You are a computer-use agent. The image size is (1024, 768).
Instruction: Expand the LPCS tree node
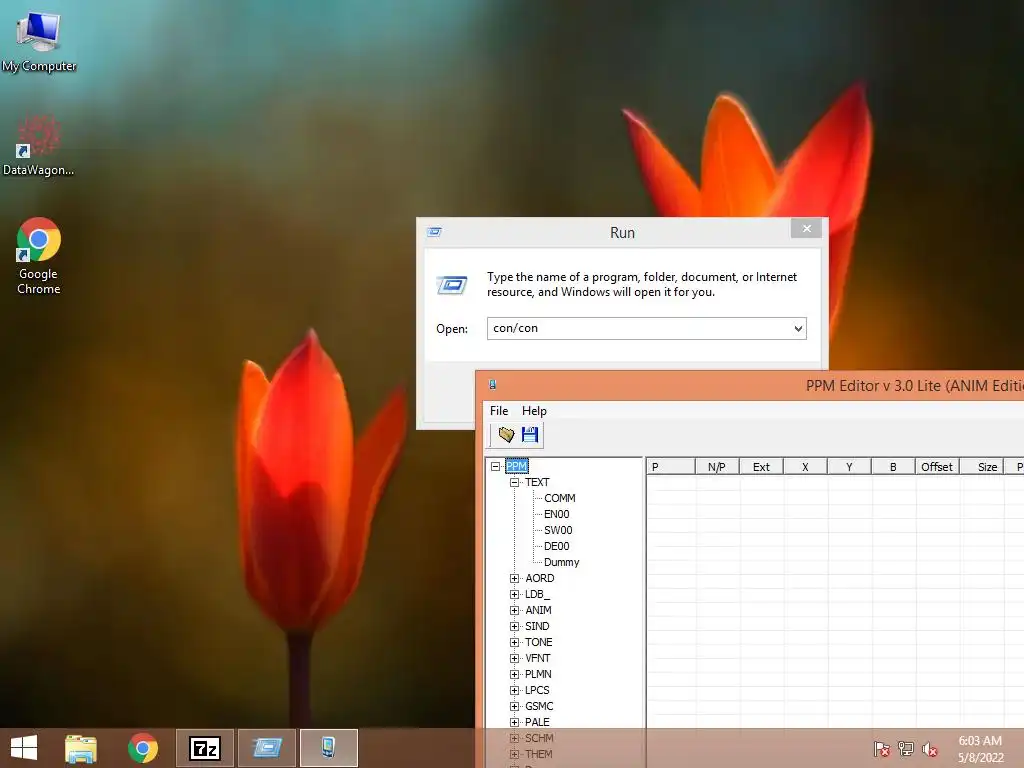[x=515, y=690]
